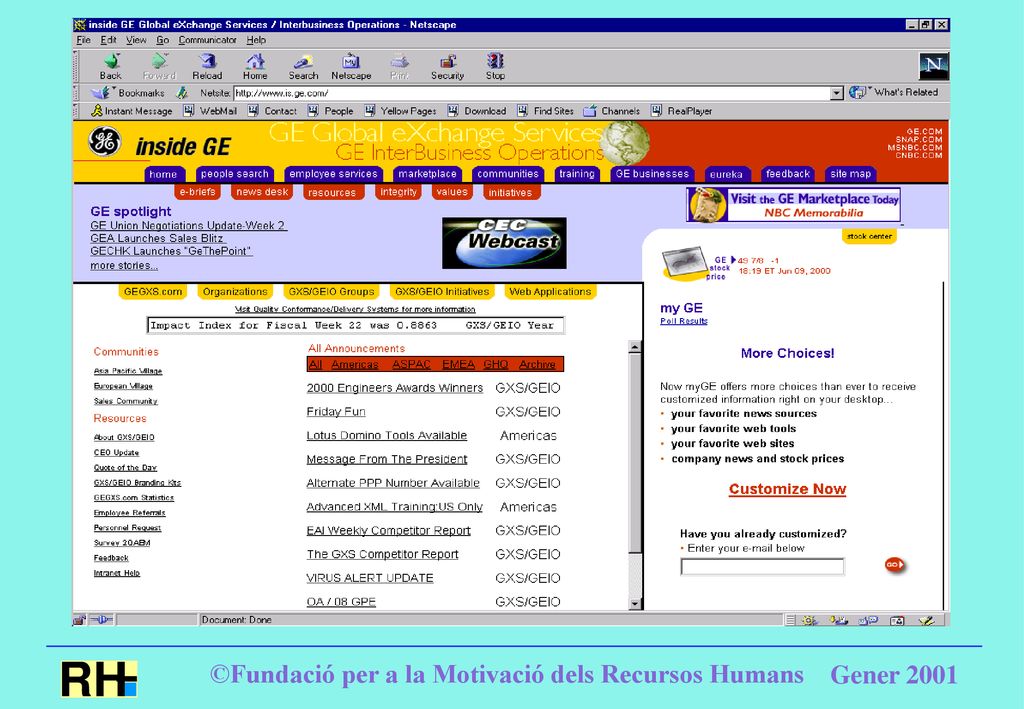Click the Back navigation icon
The width and height of the screenshot is (1024, 709).
(x=112, y=61)
